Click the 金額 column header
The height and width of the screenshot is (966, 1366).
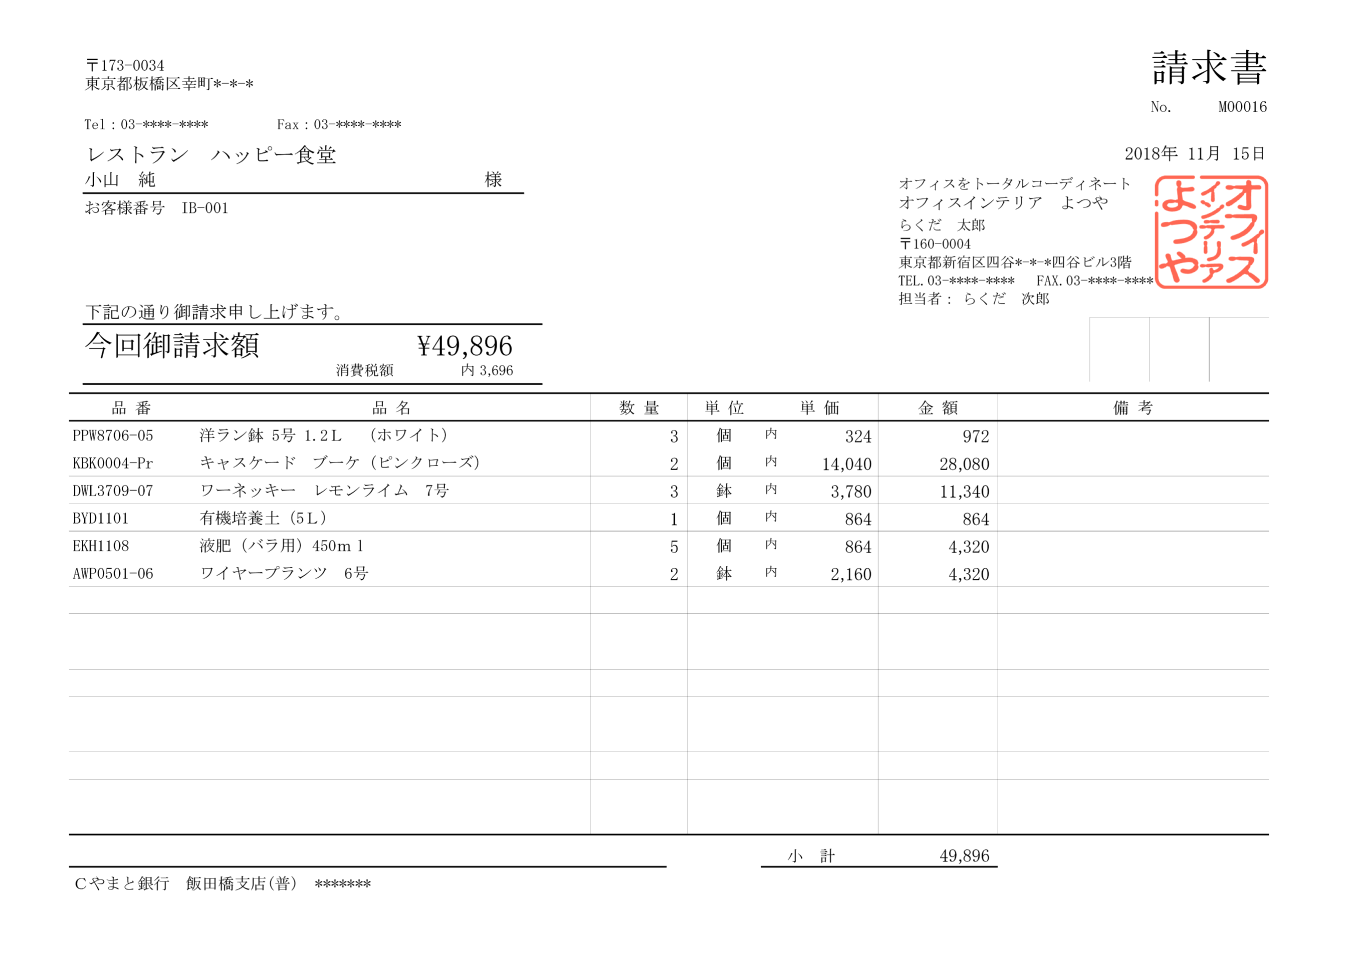pos(938,408)
